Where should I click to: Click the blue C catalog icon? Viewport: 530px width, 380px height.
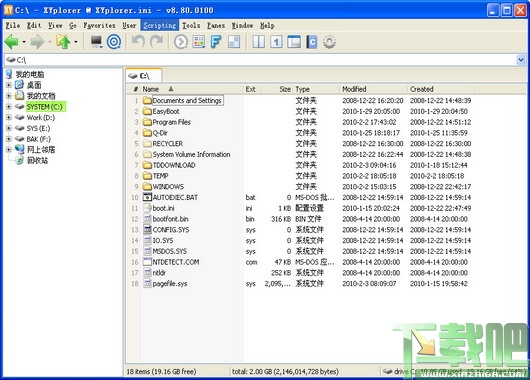(312, 42)
